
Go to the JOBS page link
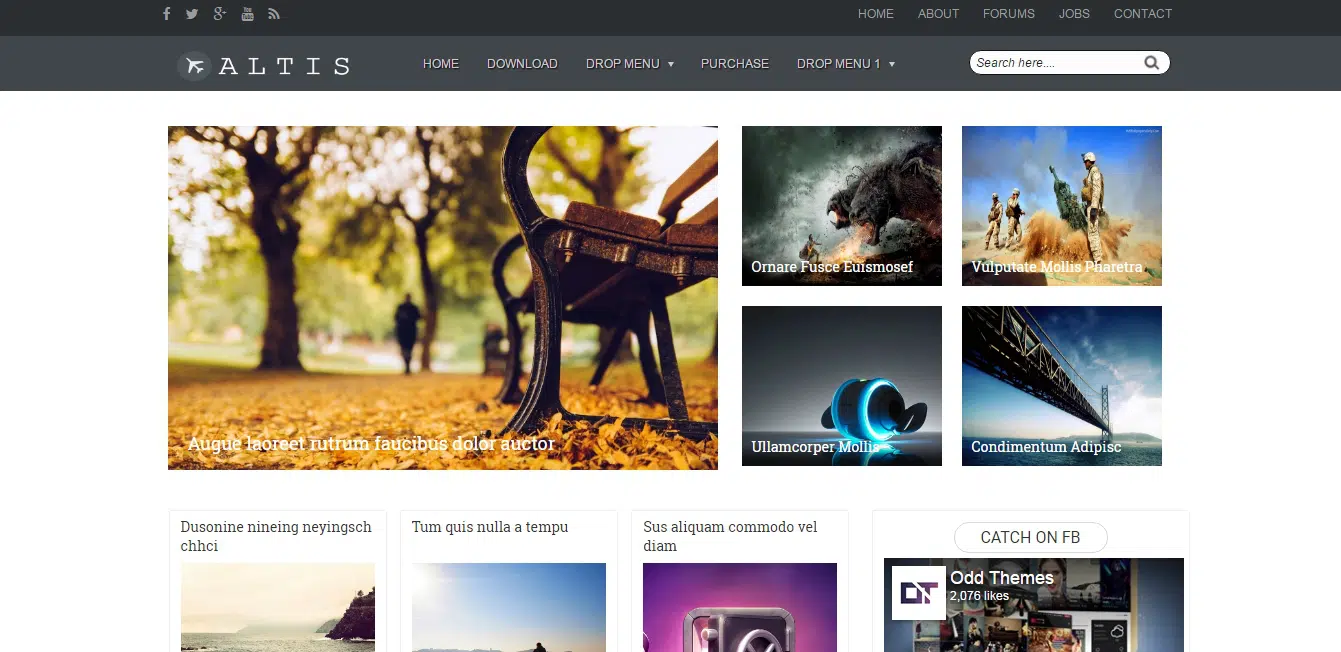point(1074,14)
